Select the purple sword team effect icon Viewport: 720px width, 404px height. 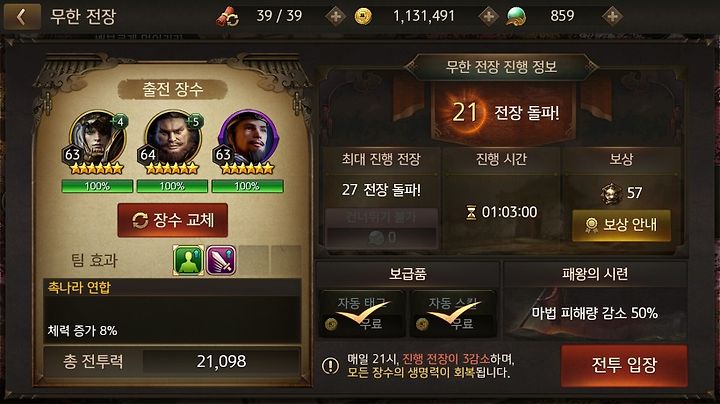click(221, 260)
